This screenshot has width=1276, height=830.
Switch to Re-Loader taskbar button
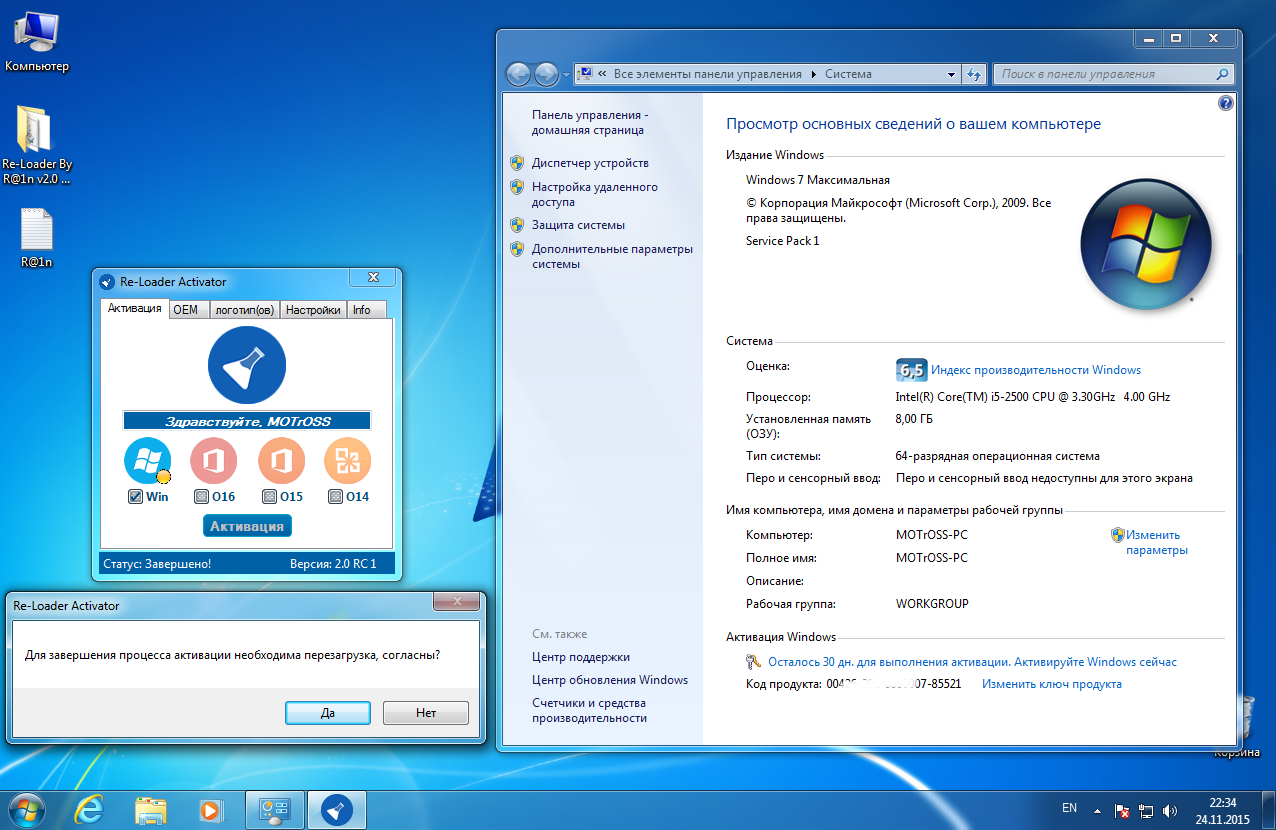336,808
